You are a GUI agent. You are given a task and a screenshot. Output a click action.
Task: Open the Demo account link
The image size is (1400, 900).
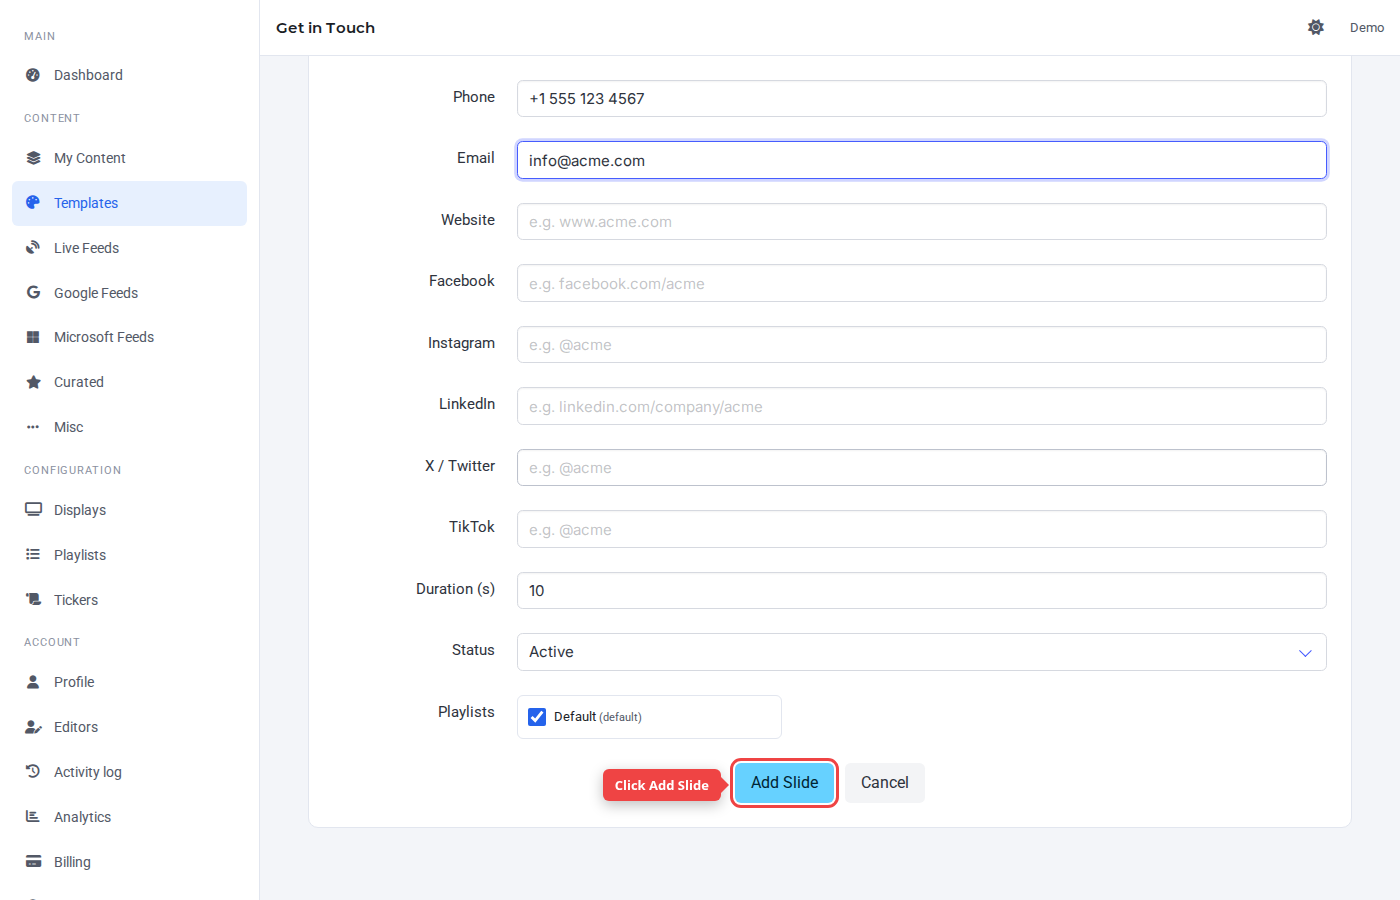(x=1367, y=27)
